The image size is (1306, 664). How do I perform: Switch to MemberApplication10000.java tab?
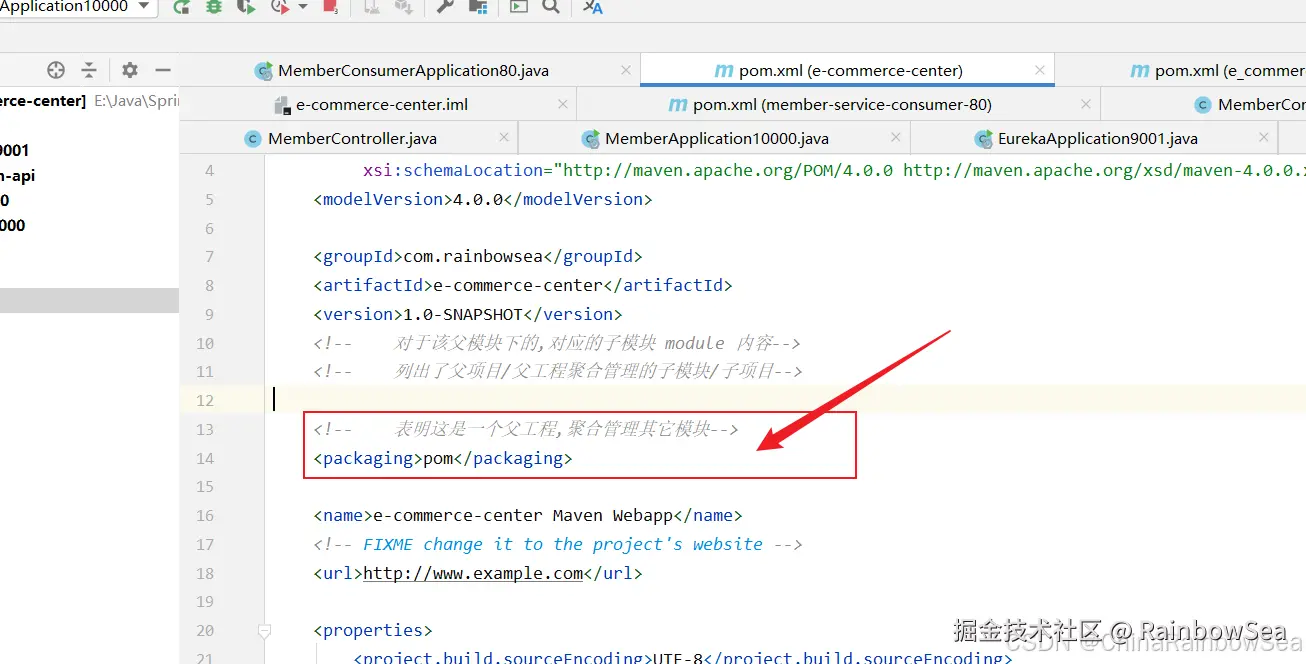pos(717,139)
